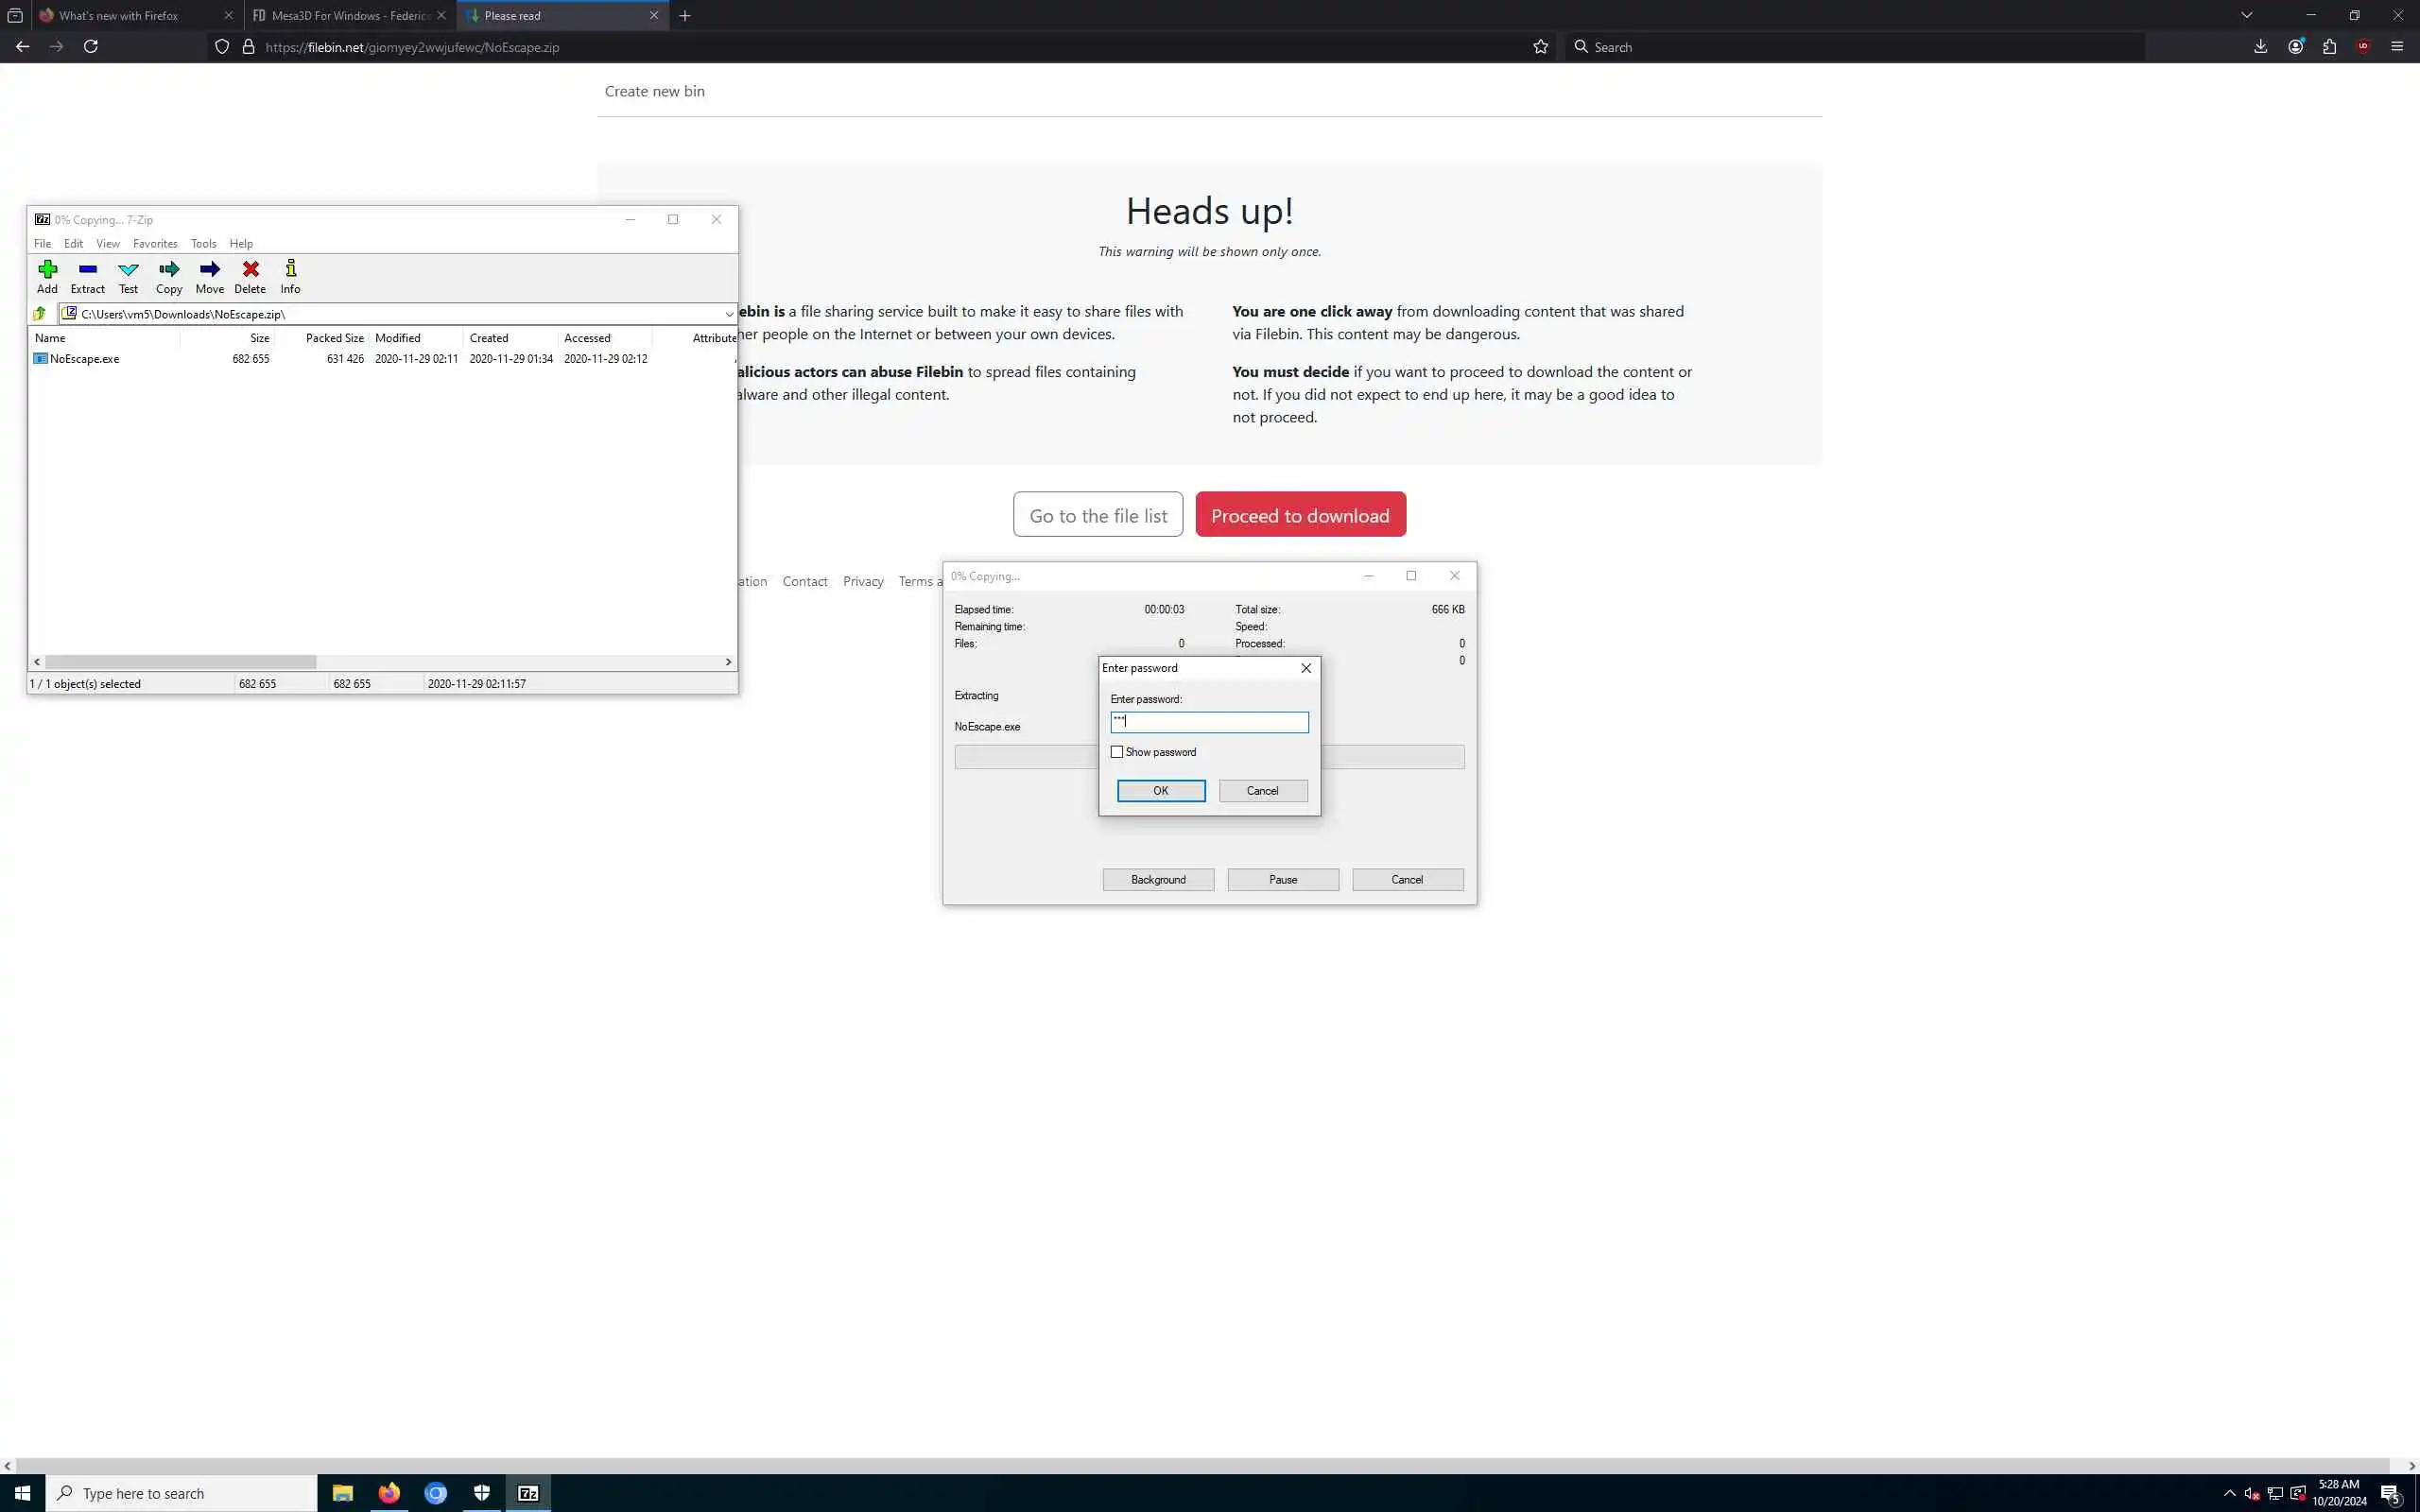Open Firefox from the Windows taskbar

coord(389,1493)
